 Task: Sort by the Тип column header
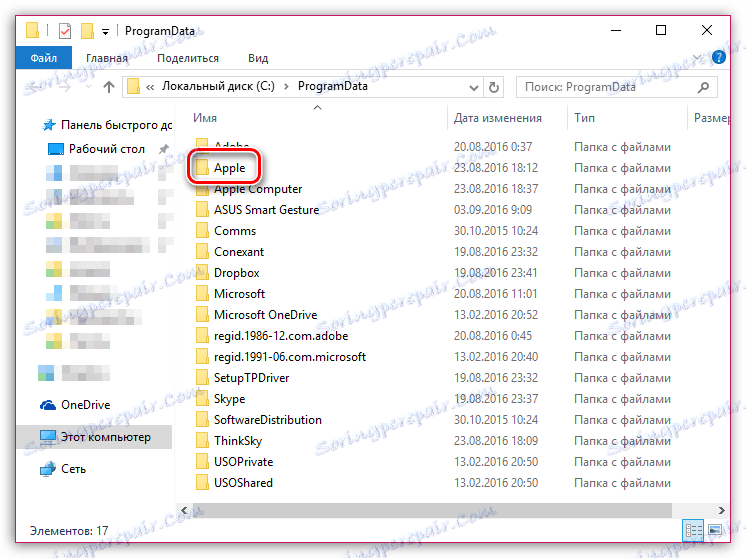tap(584, 118)
